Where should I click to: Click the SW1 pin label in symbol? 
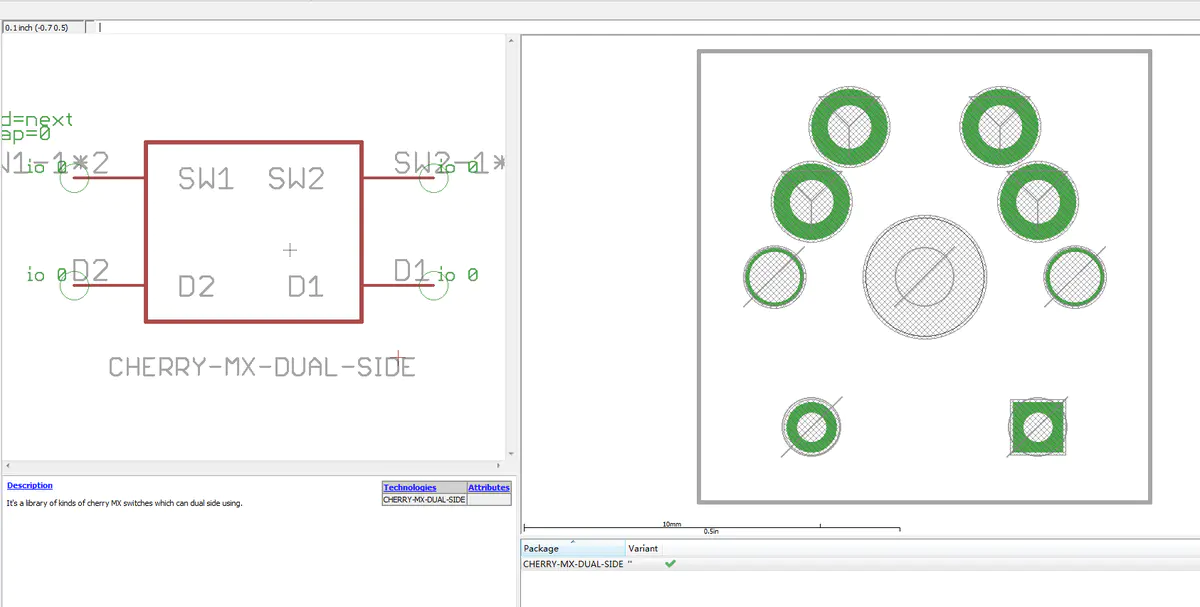point(206,180)
